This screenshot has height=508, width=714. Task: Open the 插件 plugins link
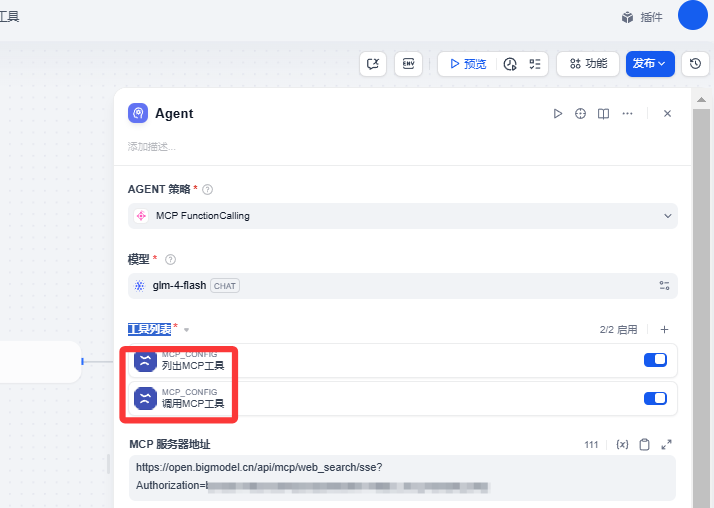(642, 17)
